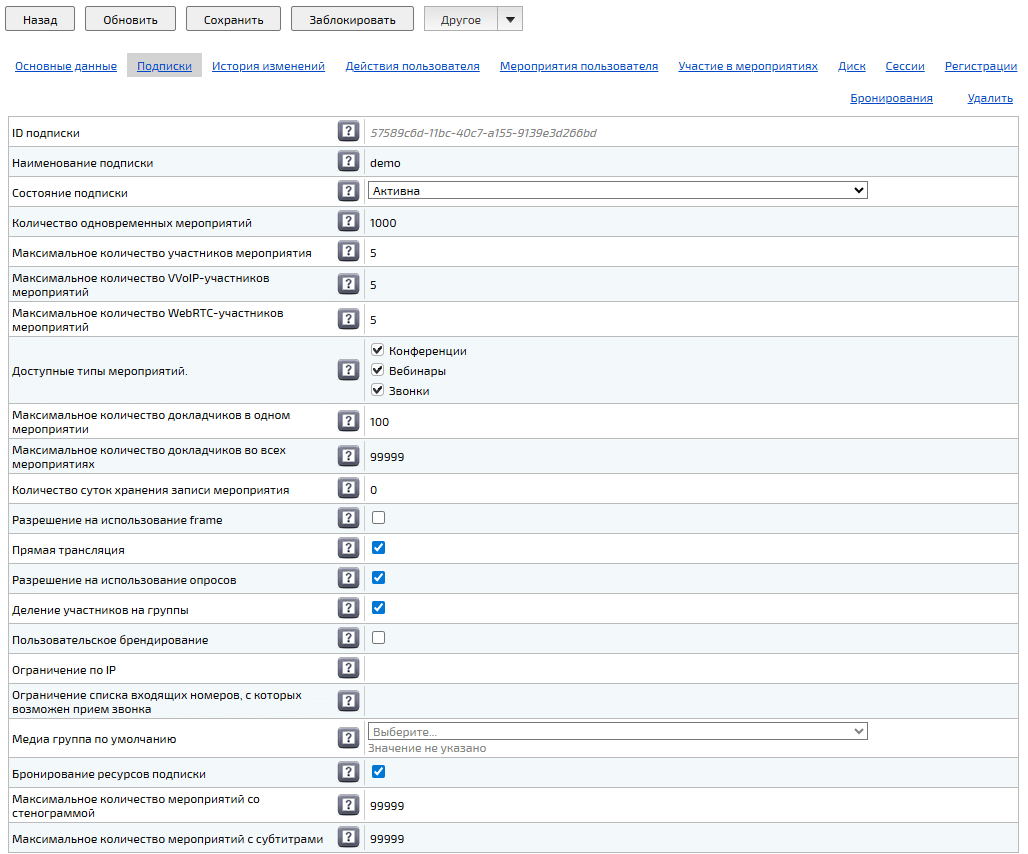
Task: Switch to История изменений tab
Action: (268, 66)
